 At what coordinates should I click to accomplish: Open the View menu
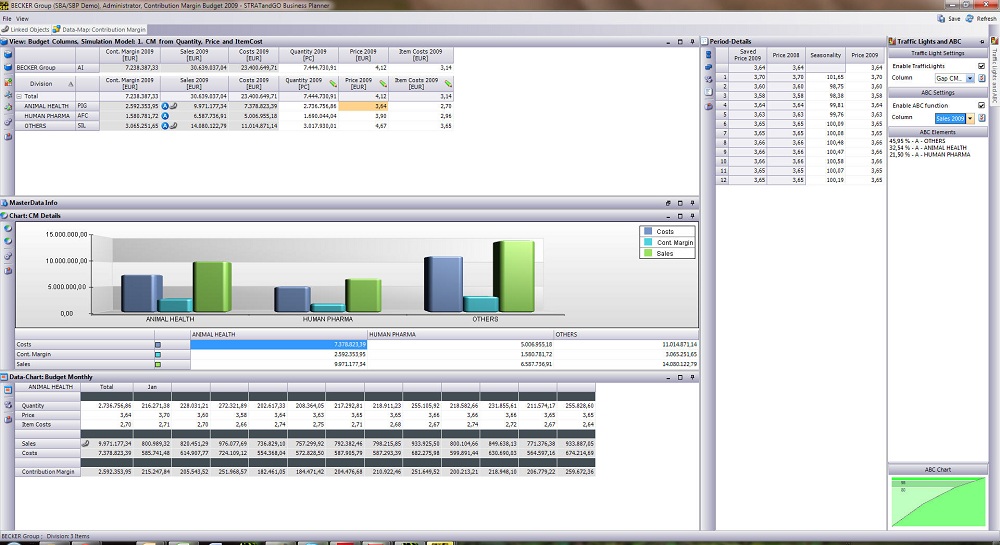[22, 19]
